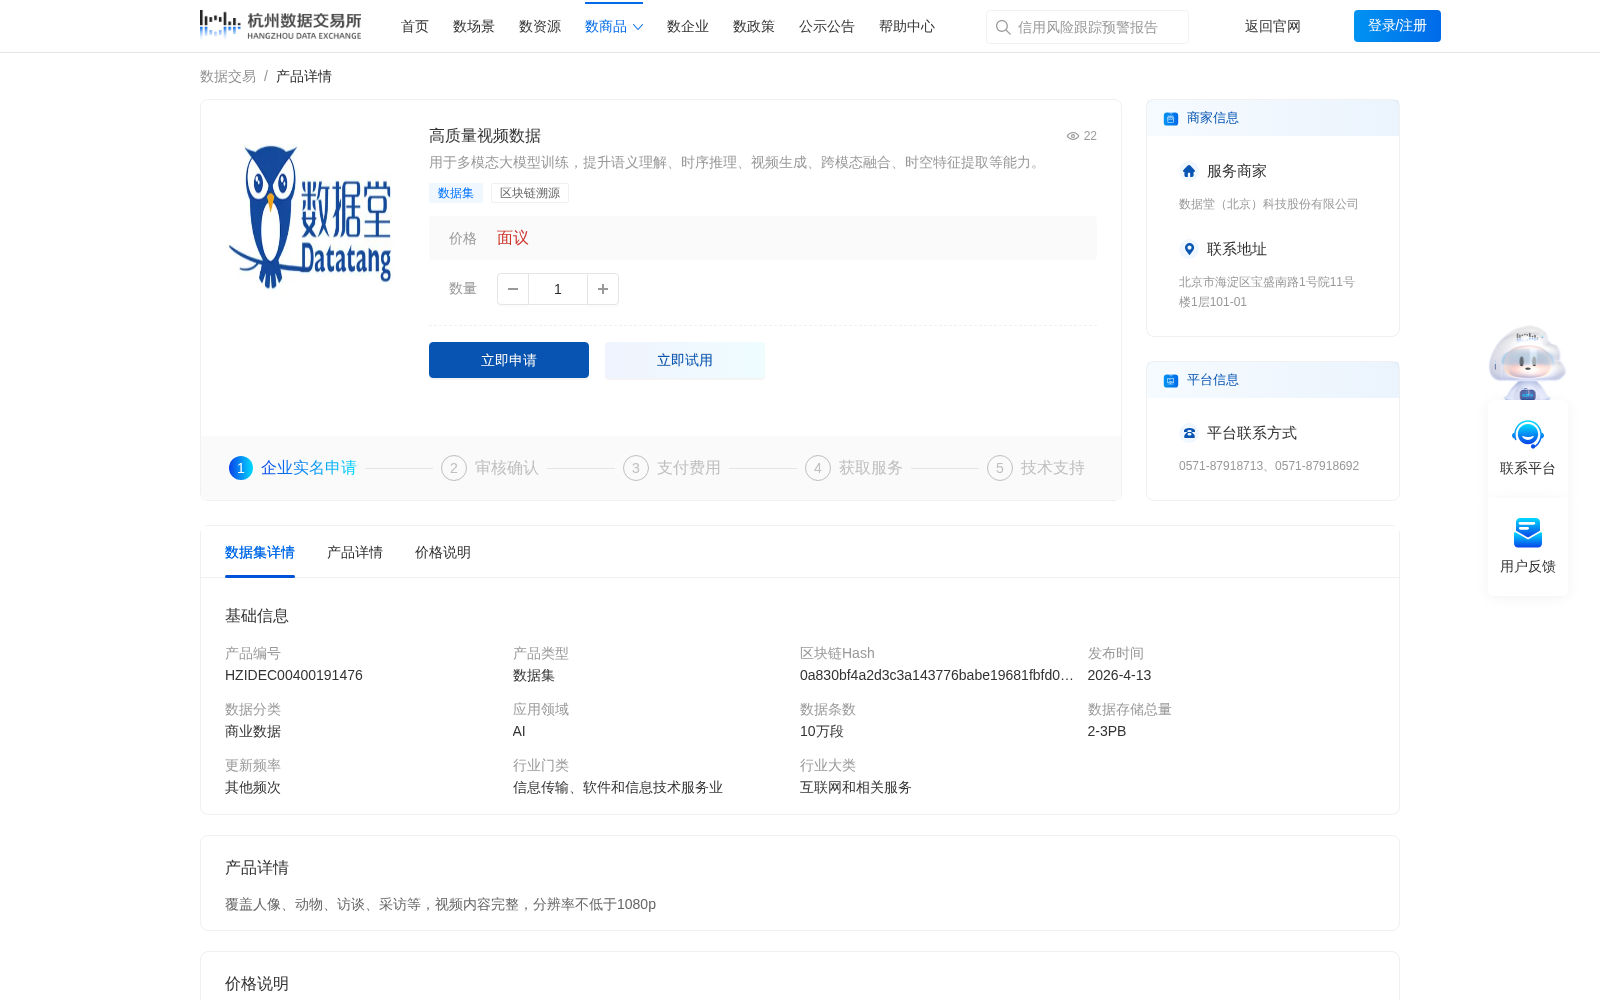Screen dimensions: 1600x1000
Task: Click 返回官网 link
Action: [x=1273, y=27]
